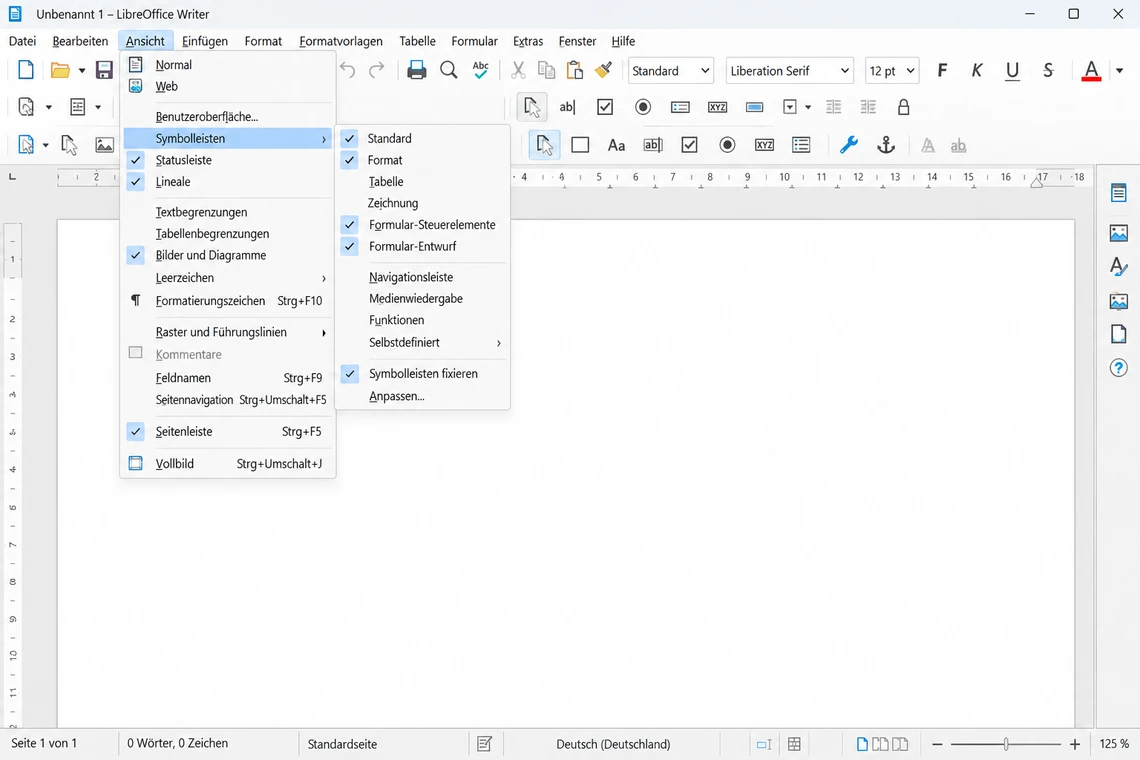Run the spelling check Abc icon
The height and width of the screenshot is (760, 1140).
click(x=481, y=71)
